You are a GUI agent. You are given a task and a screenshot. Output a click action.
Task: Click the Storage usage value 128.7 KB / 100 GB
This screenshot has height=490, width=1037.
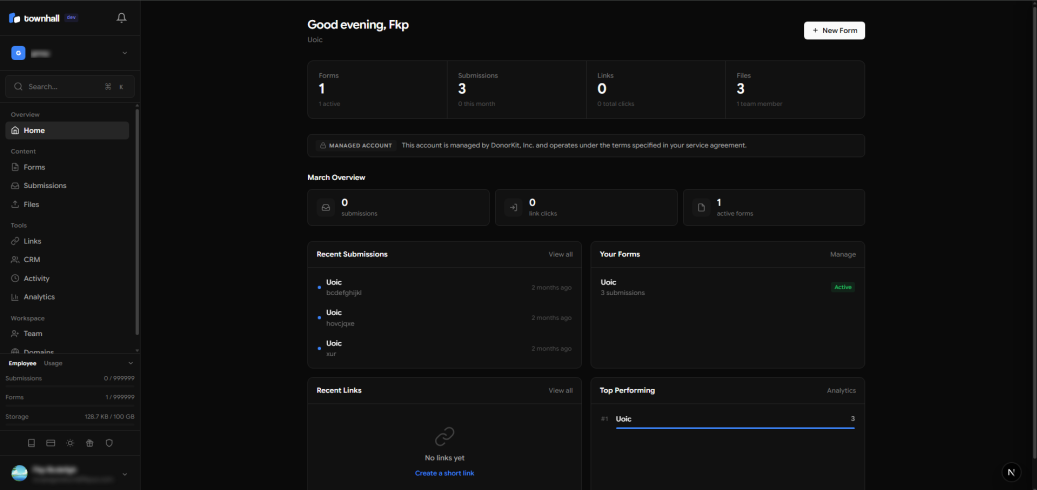click(110, 417)
